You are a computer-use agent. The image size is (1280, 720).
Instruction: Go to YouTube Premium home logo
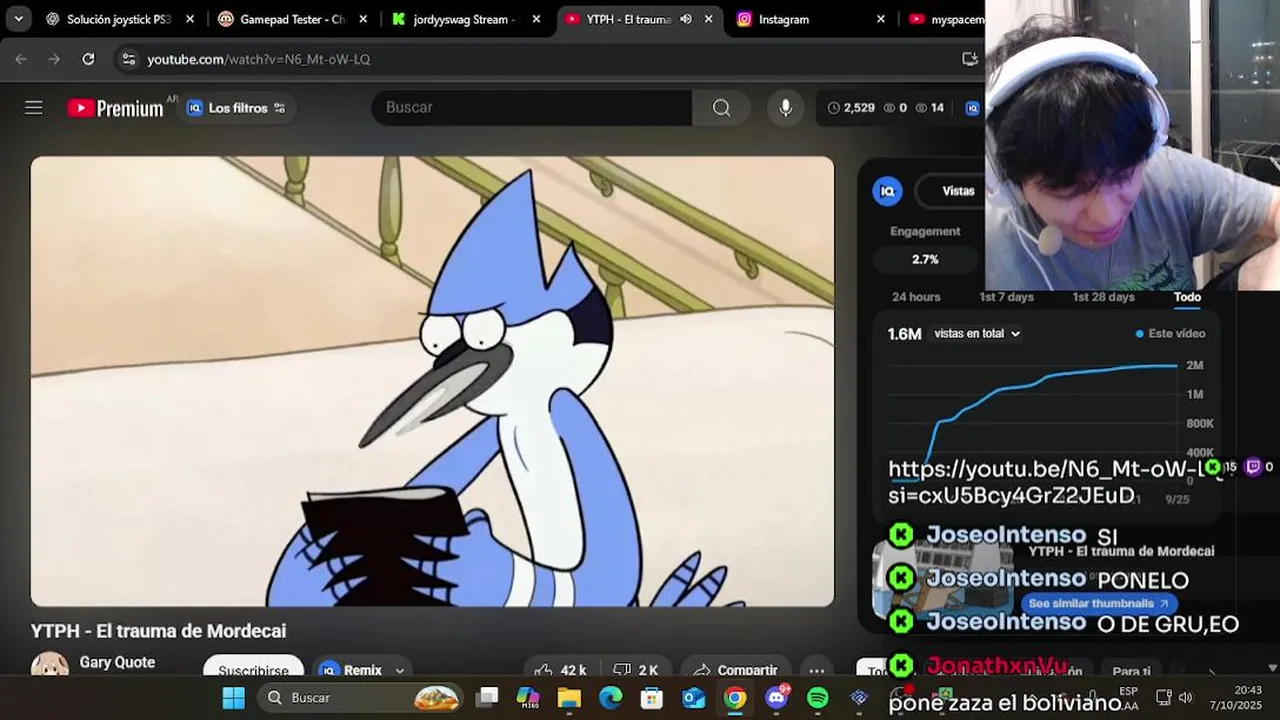click(x=115, y=108)
